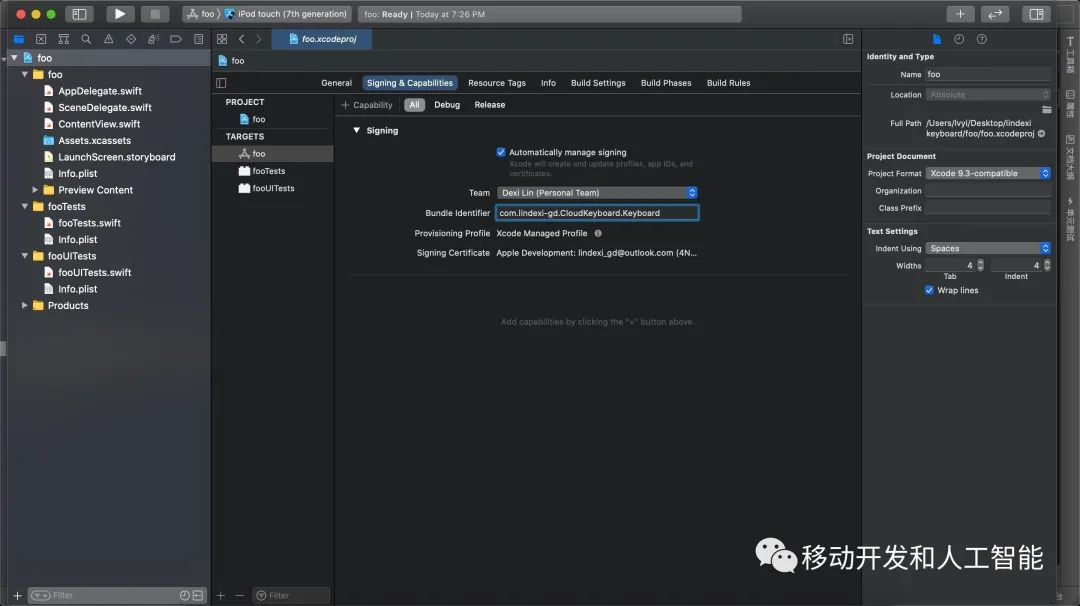
Task: Open the Build Phases tab
Action: coord(666,83)
